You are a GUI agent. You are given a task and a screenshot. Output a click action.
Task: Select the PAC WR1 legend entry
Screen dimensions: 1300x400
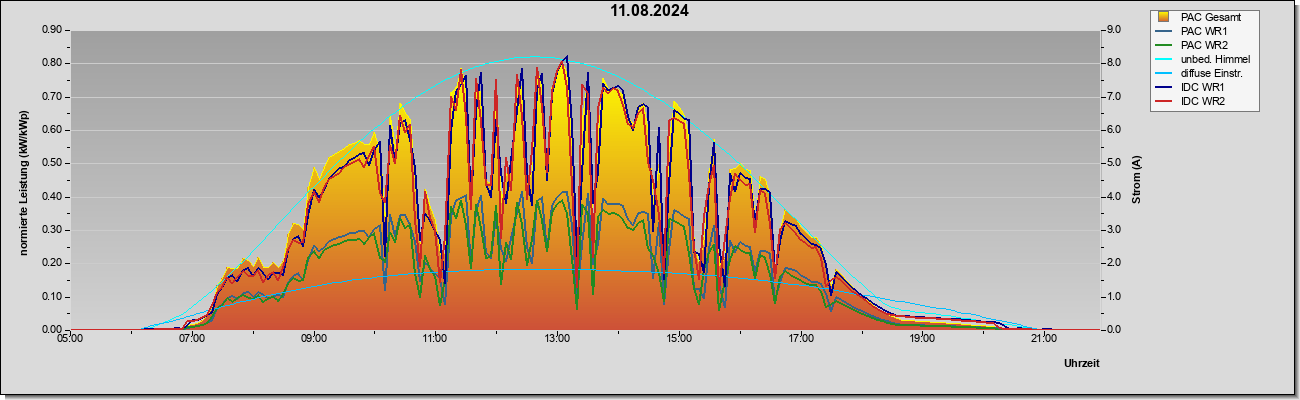[1203, 31]
